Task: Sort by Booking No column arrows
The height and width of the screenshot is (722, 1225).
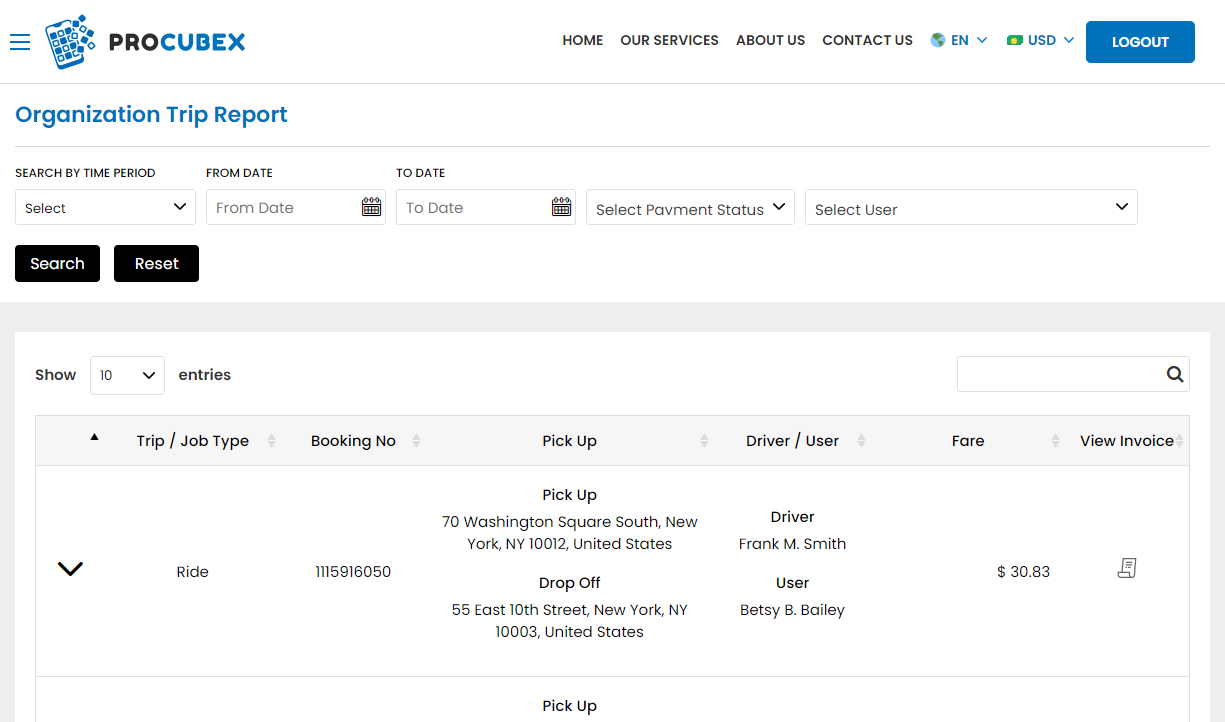Action: (416, 441)
